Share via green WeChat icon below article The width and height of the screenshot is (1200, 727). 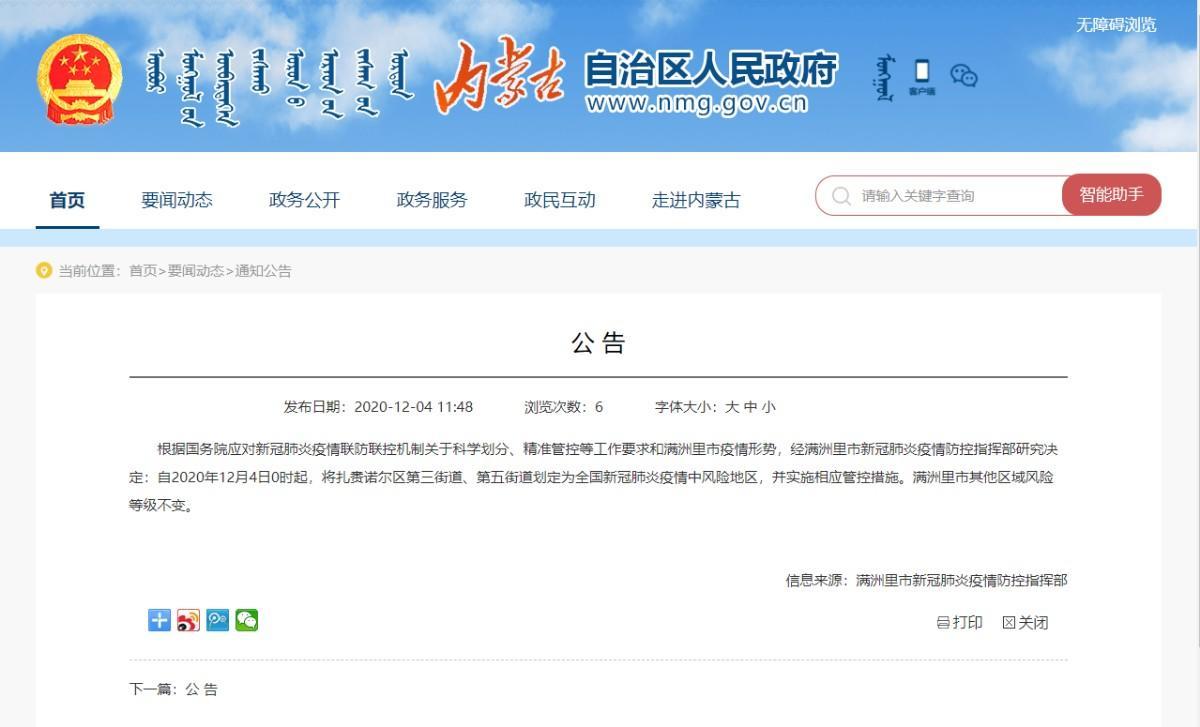coord(247,620)
